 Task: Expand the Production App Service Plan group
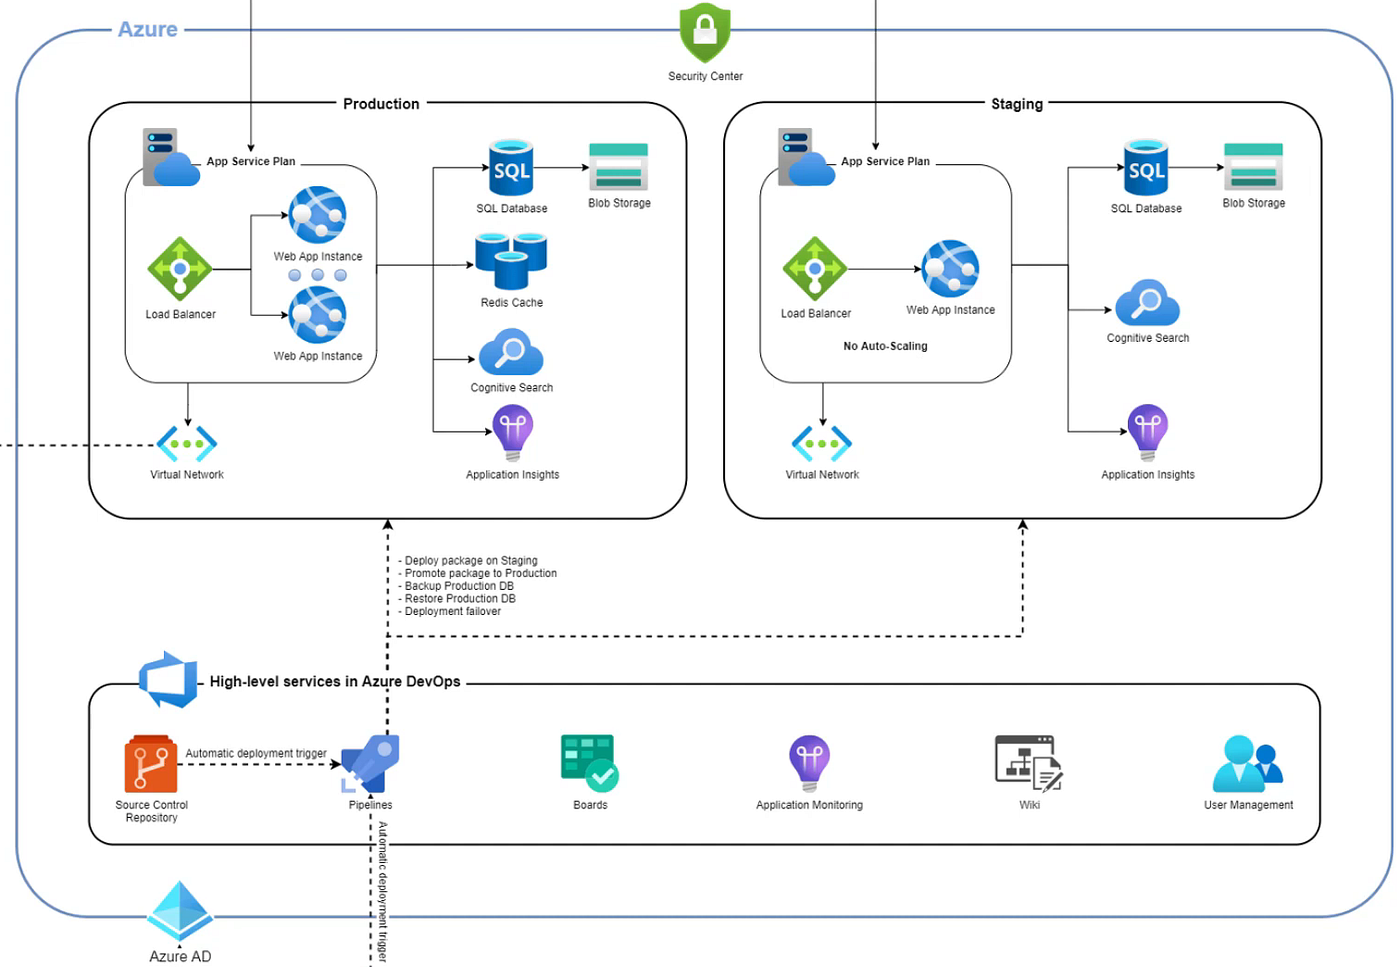(251, 161)
